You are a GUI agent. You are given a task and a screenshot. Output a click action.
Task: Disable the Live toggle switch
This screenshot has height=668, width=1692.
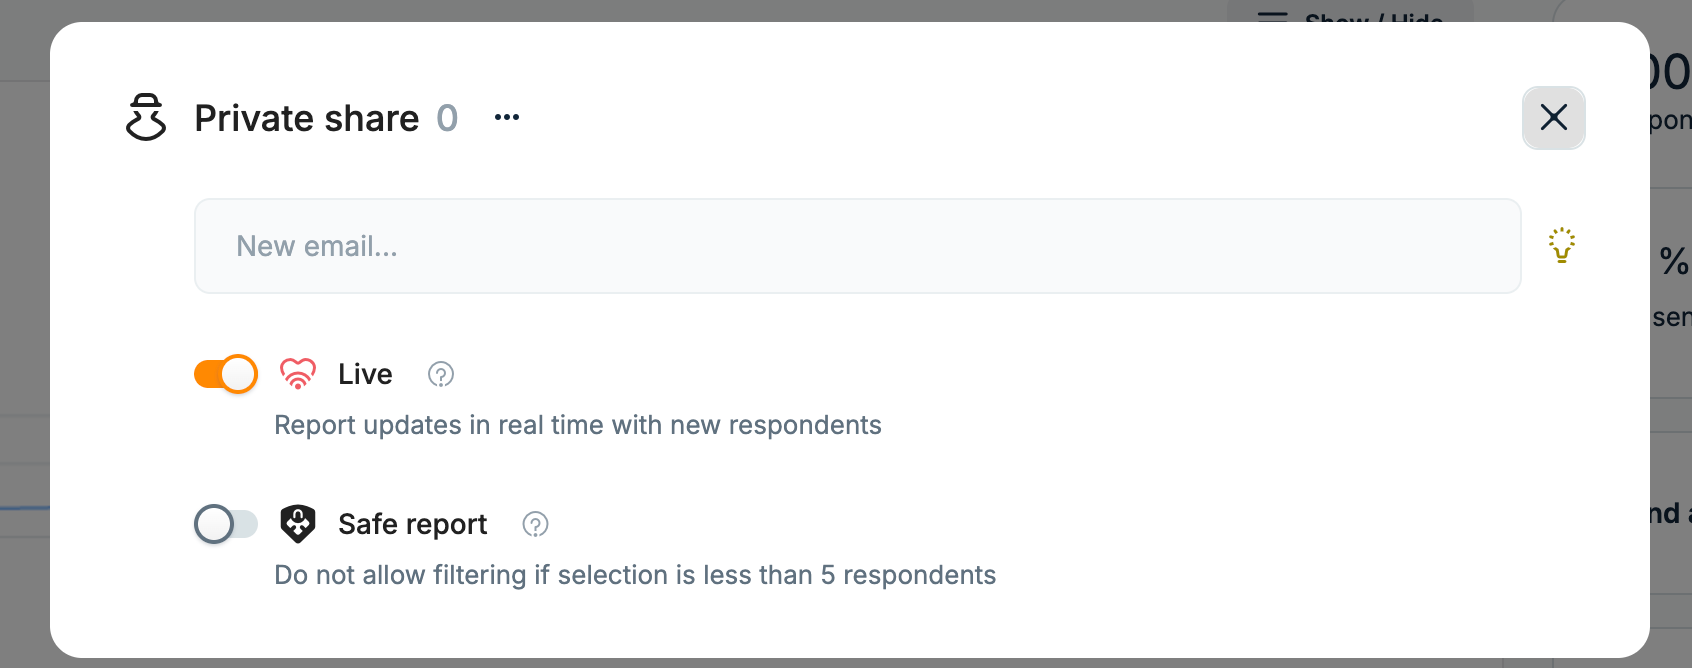click(226, 374)
